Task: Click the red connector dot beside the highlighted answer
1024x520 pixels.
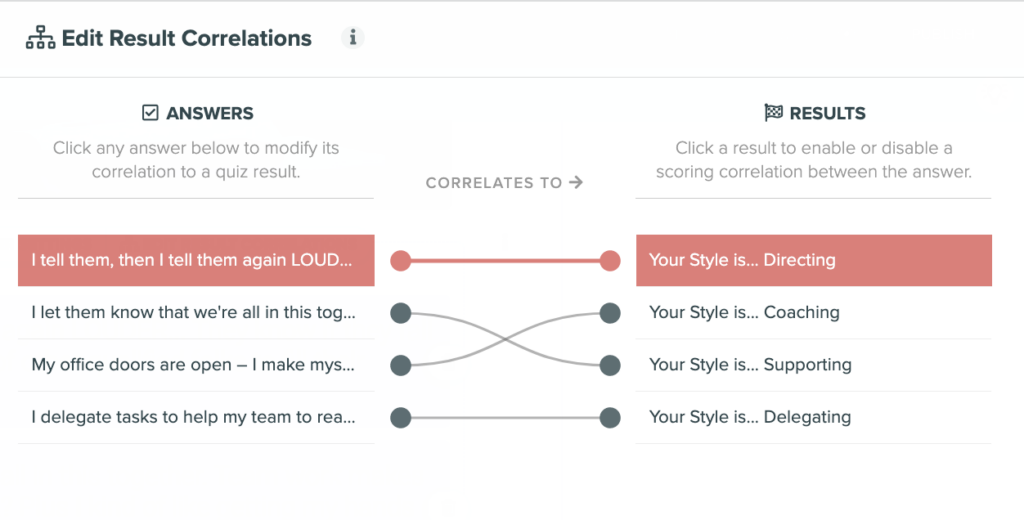Action: tap(400, 261)
